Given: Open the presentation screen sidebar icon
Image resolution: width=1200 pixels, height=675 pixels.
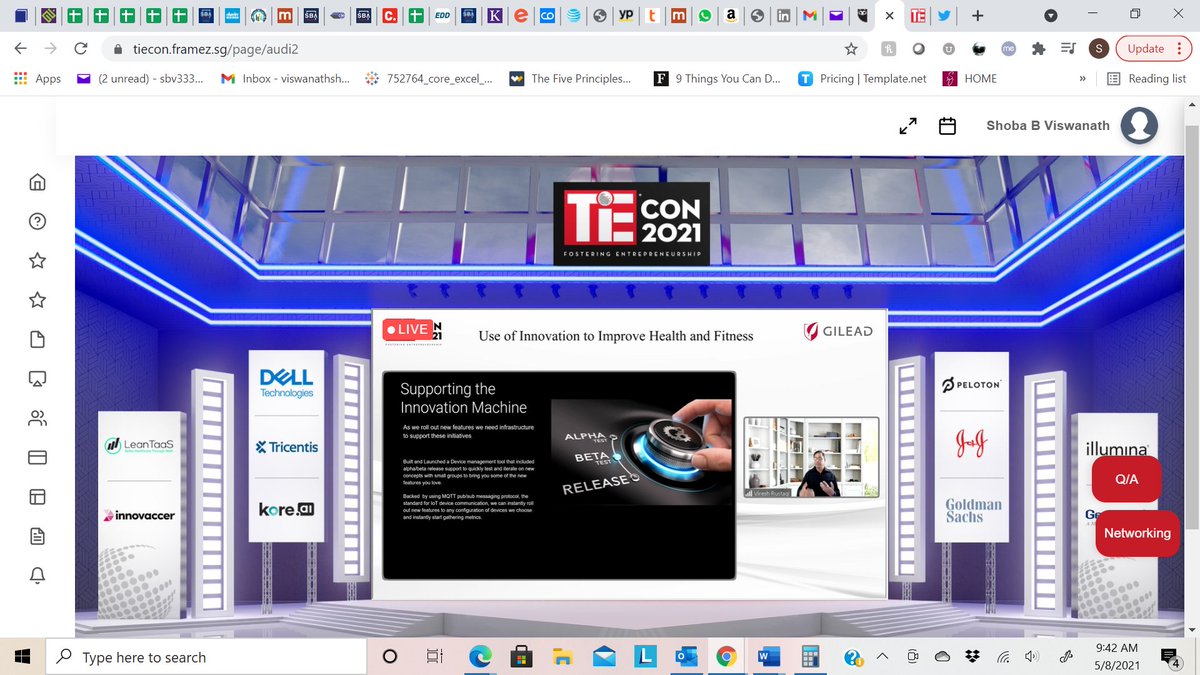Looking at the screenshot, I should coord(37,379).
